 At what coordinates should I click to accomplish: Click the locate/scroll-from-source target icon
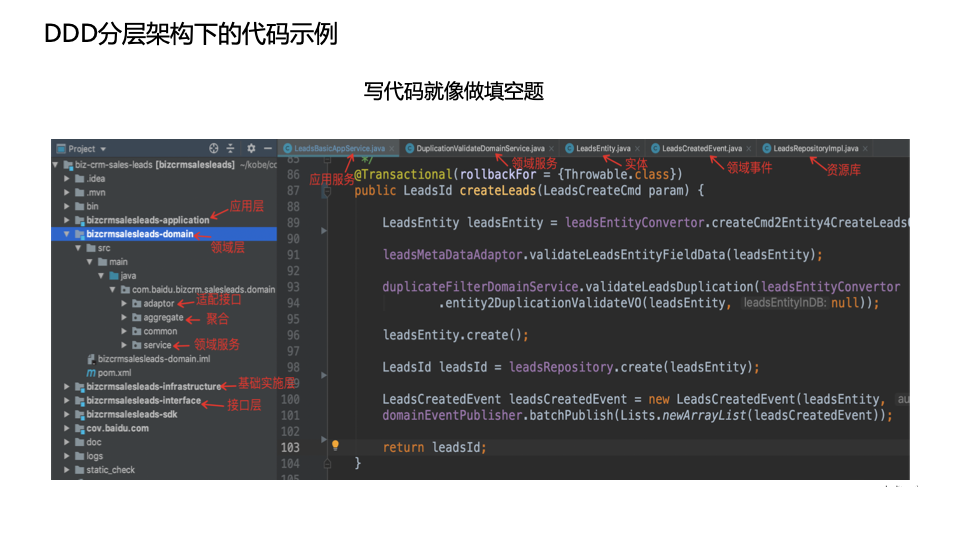click(x=214, y=149)
